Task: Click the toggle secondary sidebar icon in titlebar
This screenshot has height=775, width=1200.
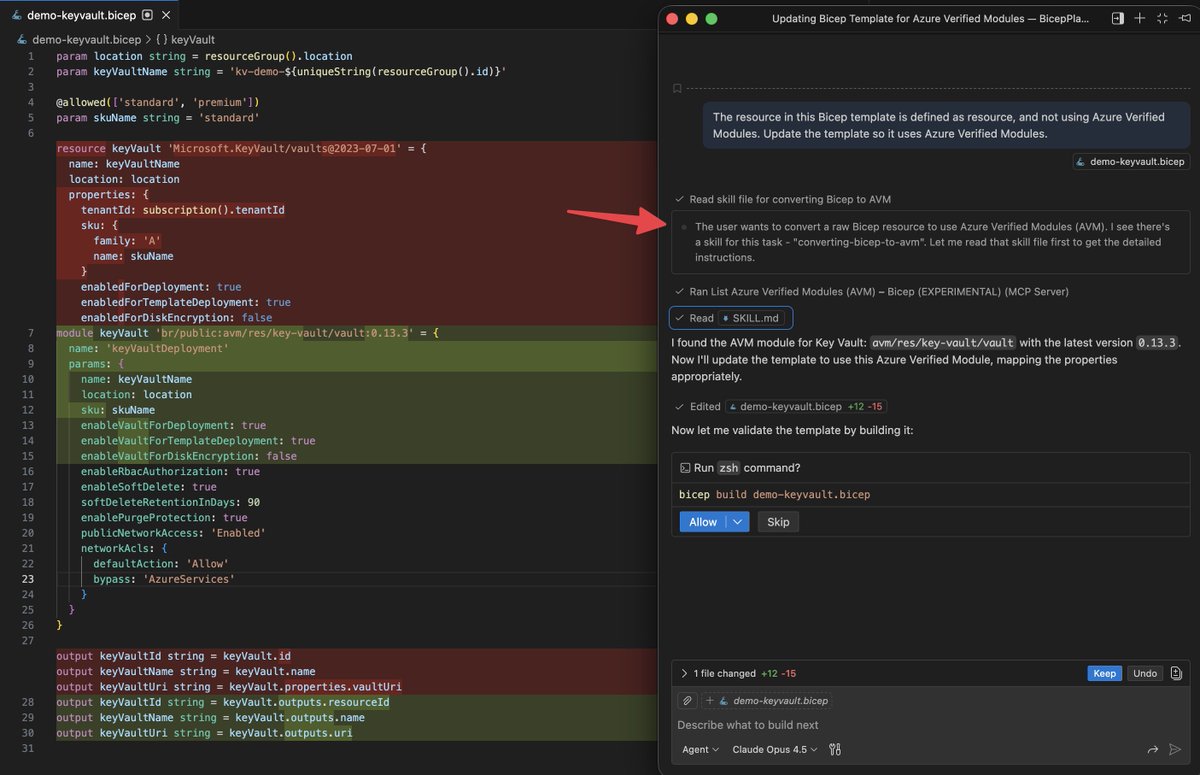Action: (x=1118, y=18)
